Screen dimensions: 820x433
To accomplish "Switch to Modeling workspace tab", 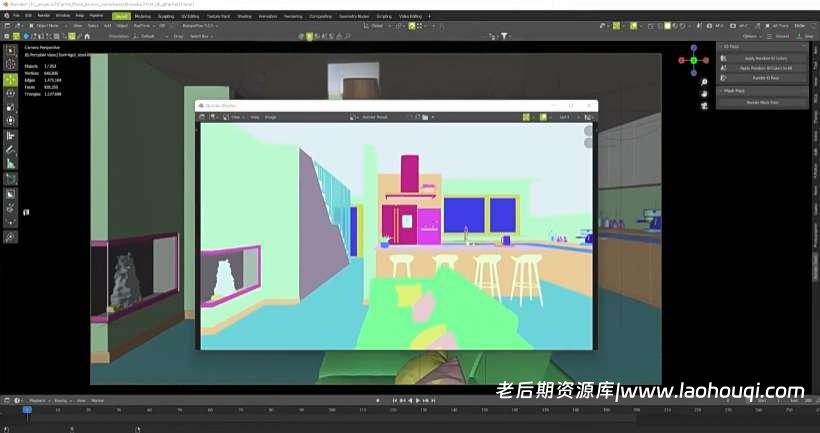I will click(x=143, y=16).
